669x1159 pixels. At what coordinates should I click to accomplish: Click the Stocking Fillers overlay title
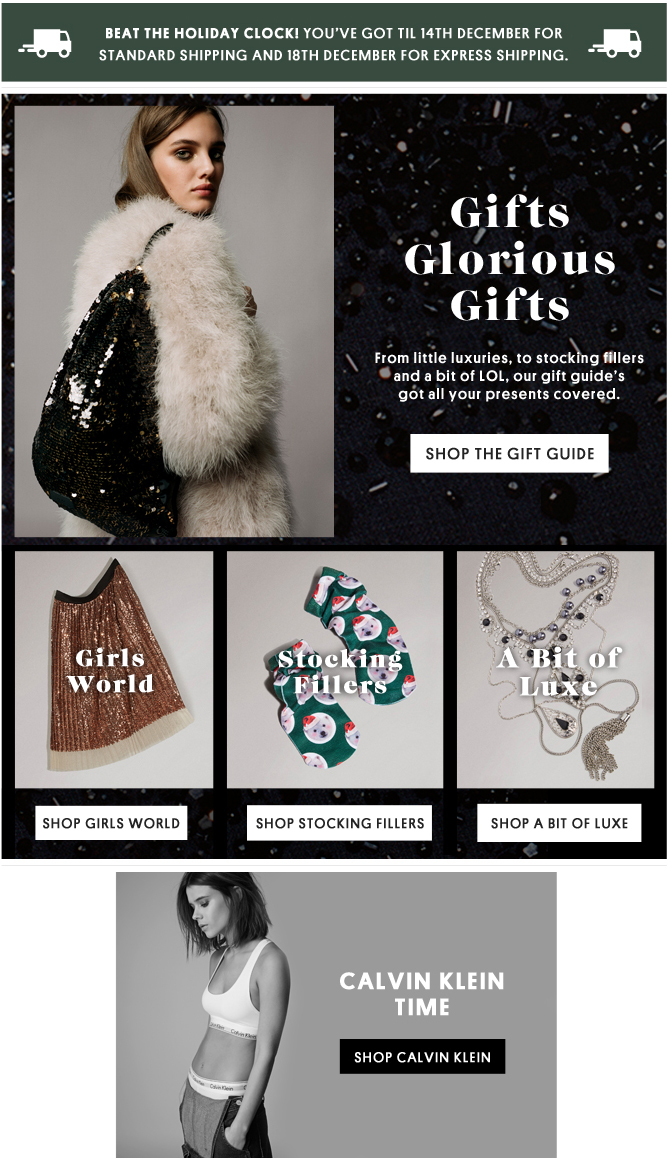(339, 671)
